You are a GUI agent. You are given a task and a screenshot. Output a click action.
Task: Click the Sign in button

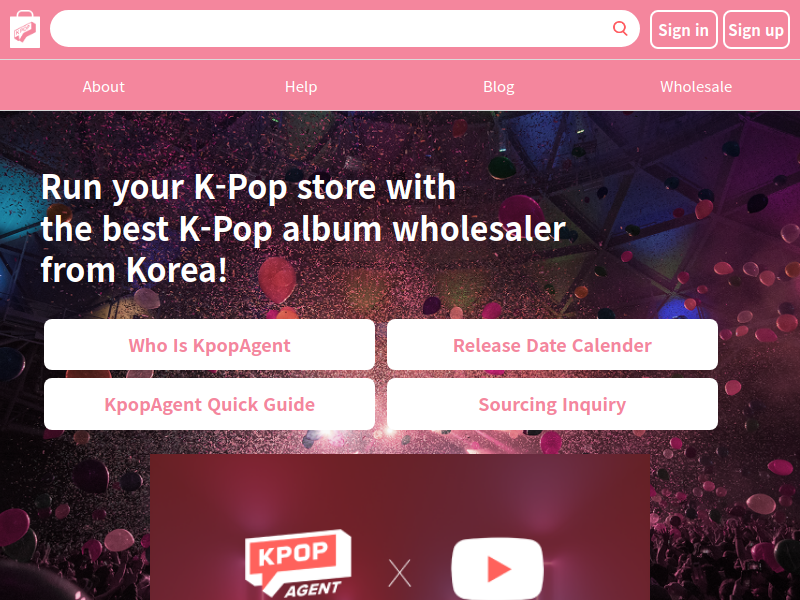click(684, 30)
